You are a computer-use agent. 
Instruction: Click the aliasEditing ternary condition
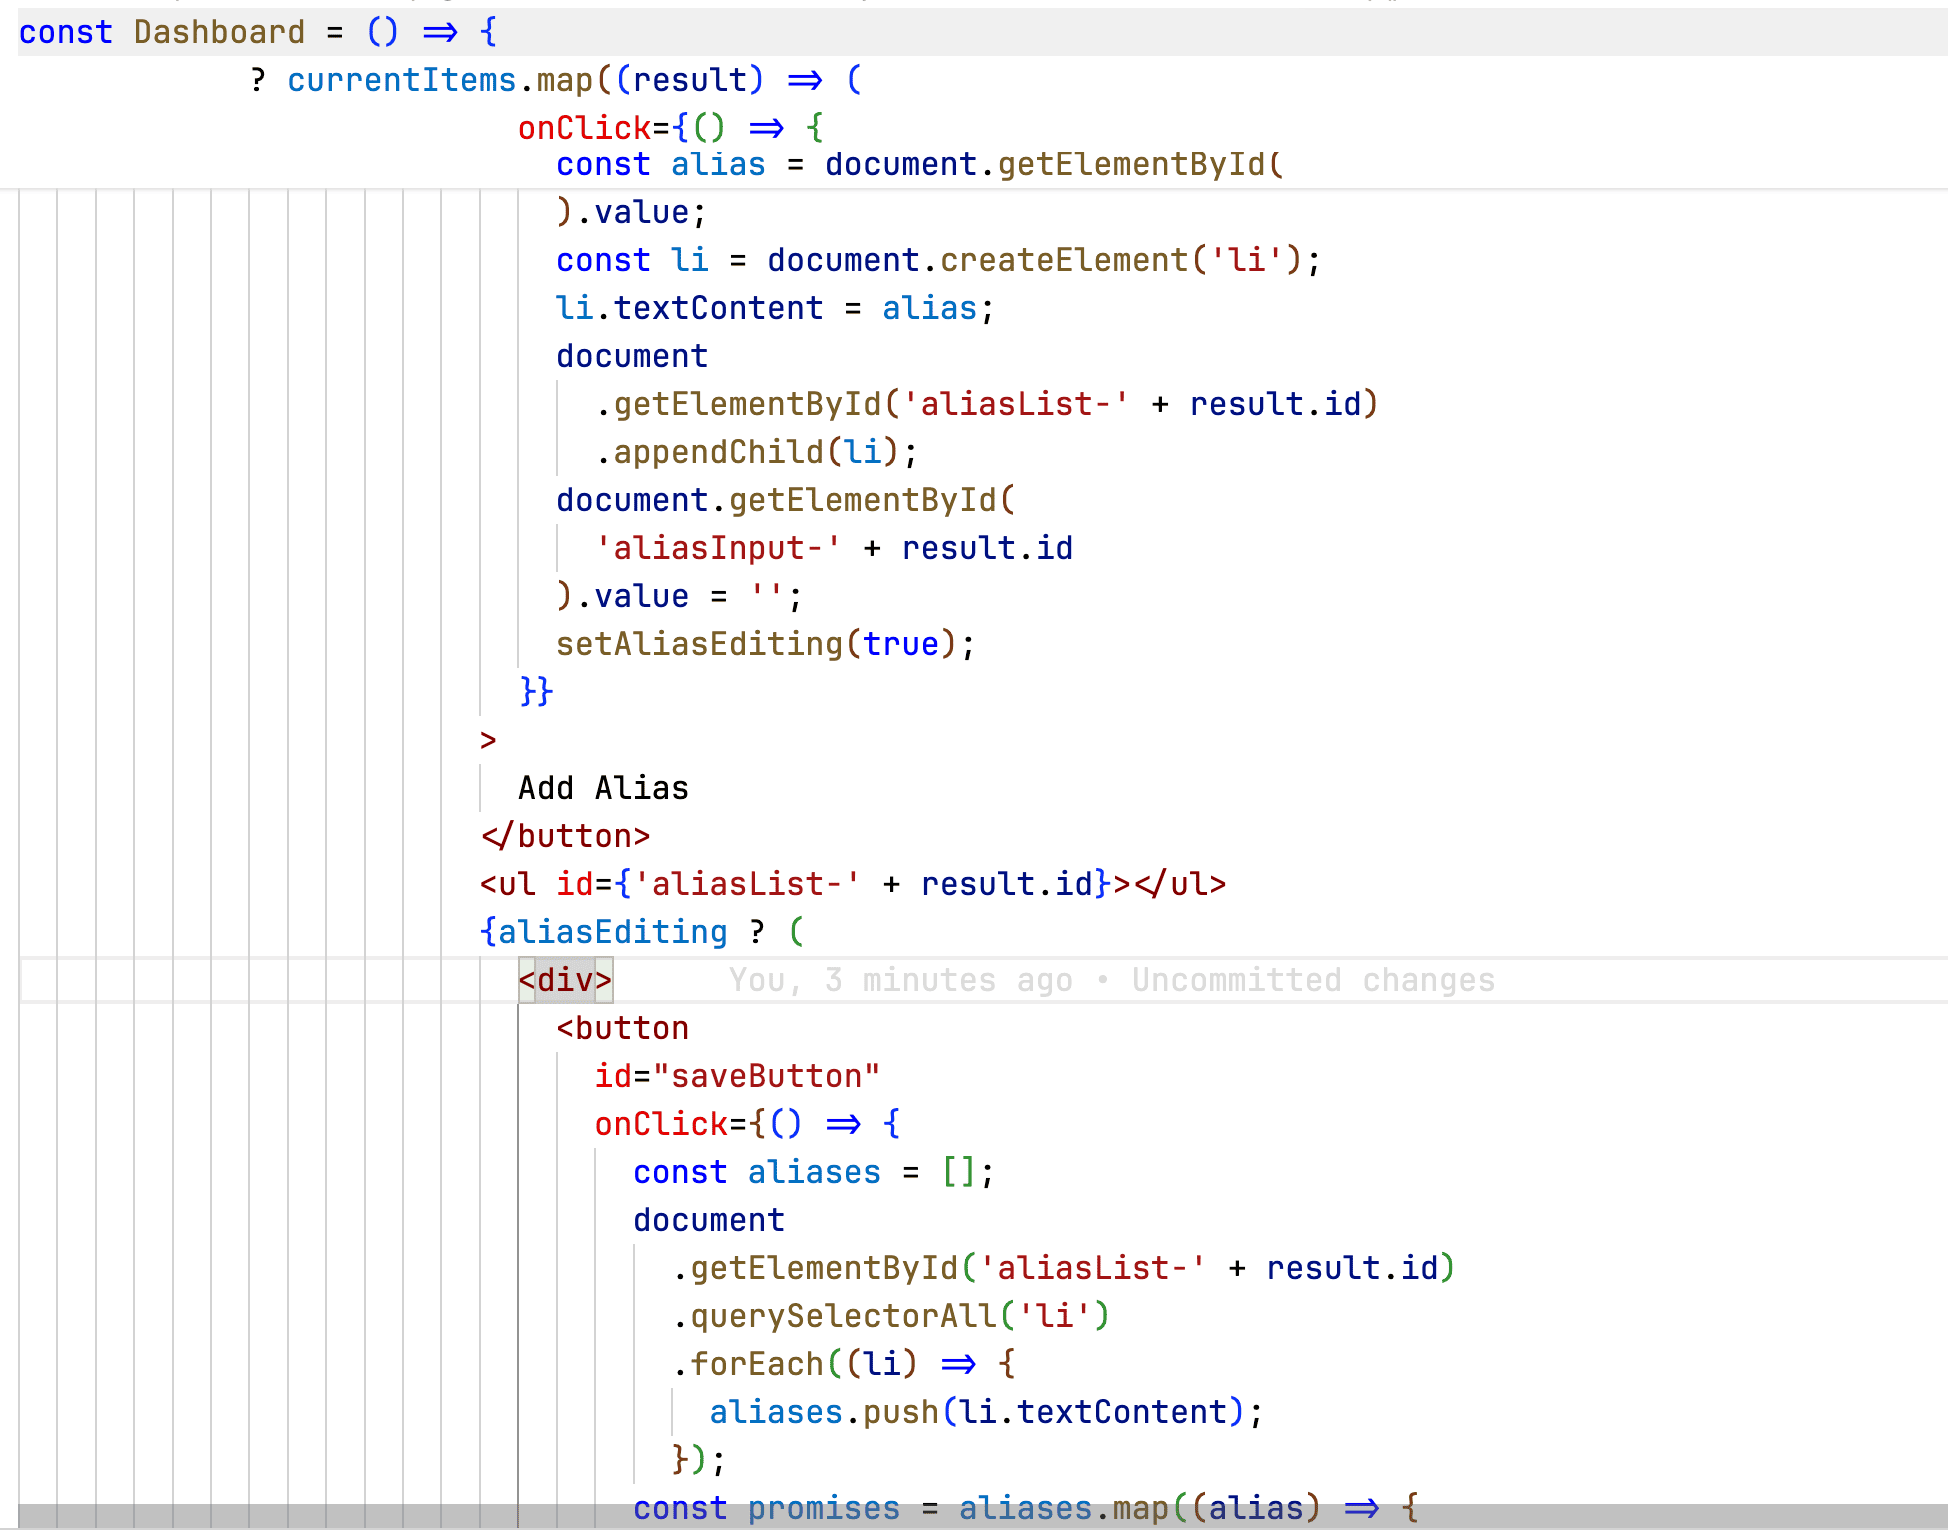click(x=613, y=932)
